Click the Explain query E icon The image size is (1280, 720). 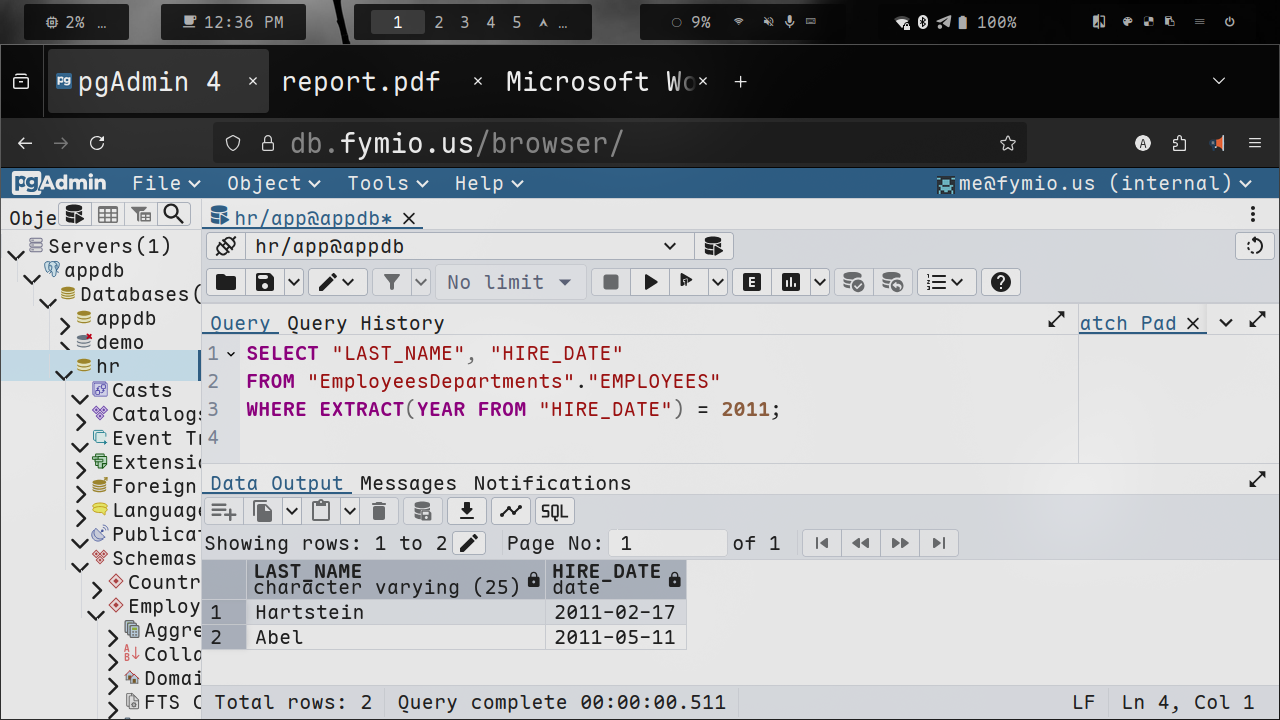point(752,283)
